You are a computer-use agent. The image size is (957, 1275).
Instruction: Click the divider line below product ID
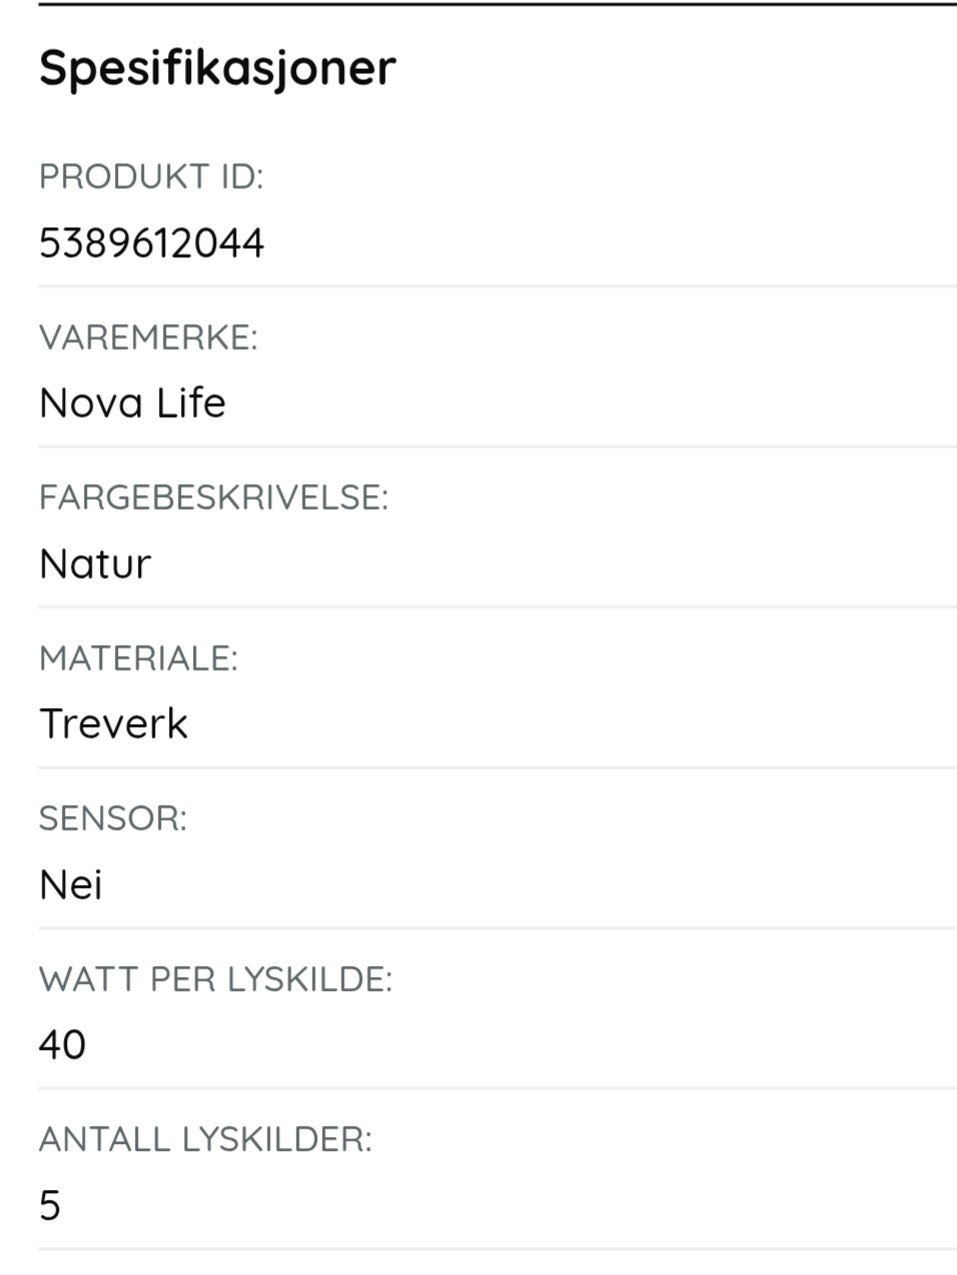497,286
